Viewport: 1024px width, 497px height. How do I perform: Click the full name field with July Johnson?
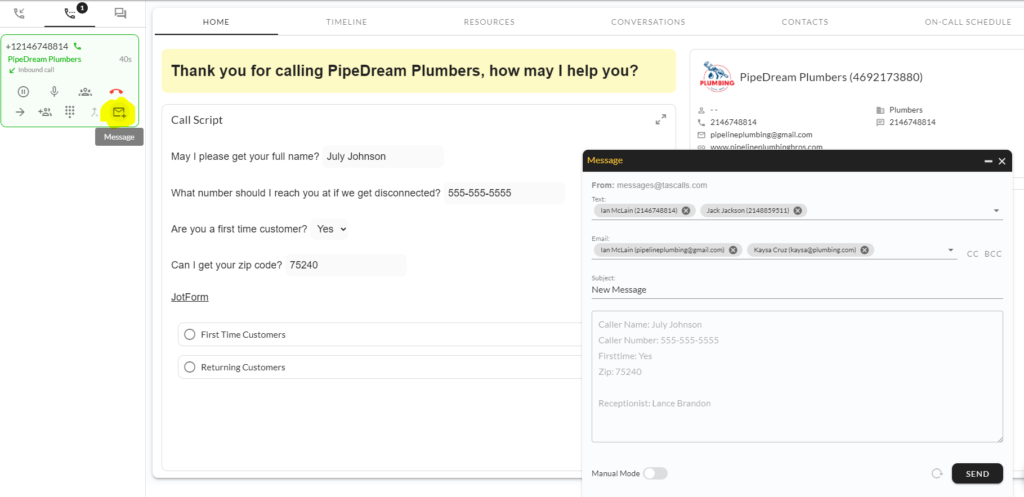click(x=383, y=157)
